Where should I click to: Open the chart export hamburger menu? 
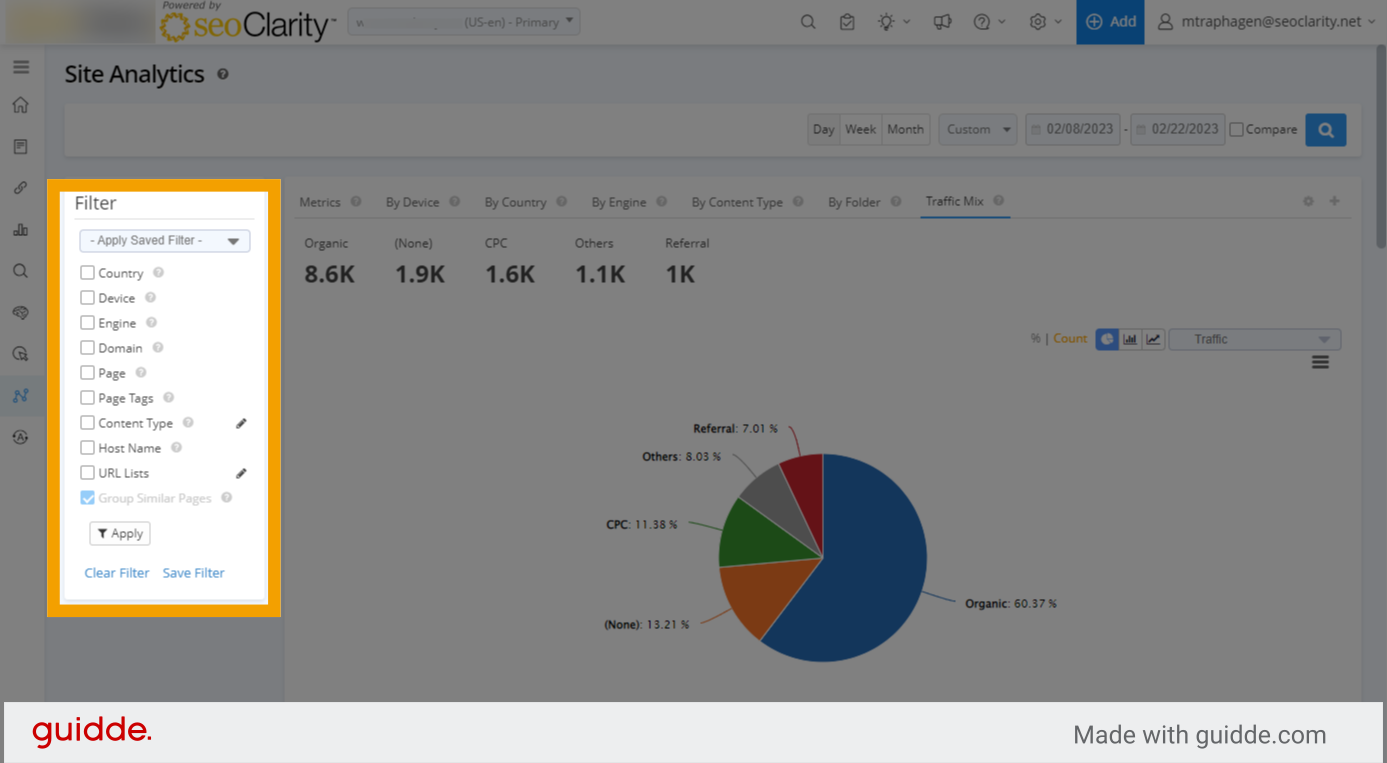coord(1321,362)
